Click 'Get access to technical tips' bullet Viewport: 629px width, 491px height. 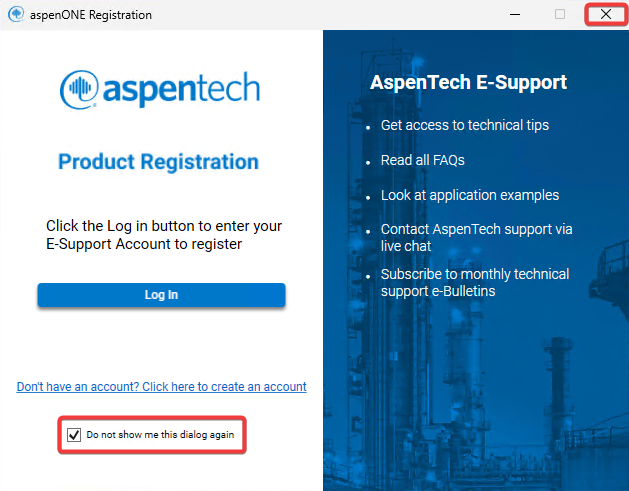(464, 126)
